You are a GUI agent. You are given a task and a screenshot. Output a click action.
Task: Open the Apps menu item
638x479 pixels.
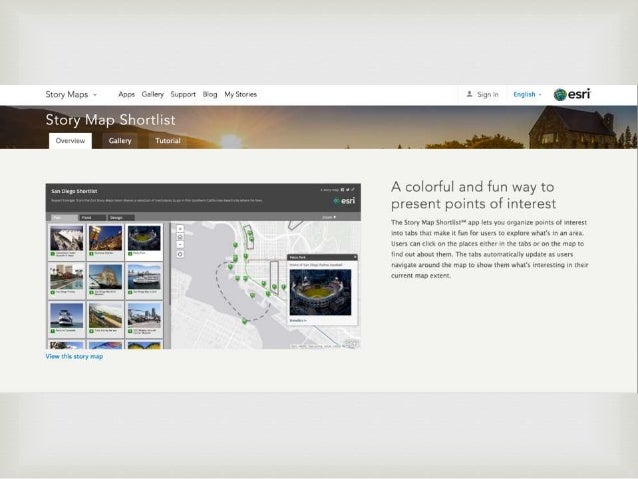coord(126,94)
